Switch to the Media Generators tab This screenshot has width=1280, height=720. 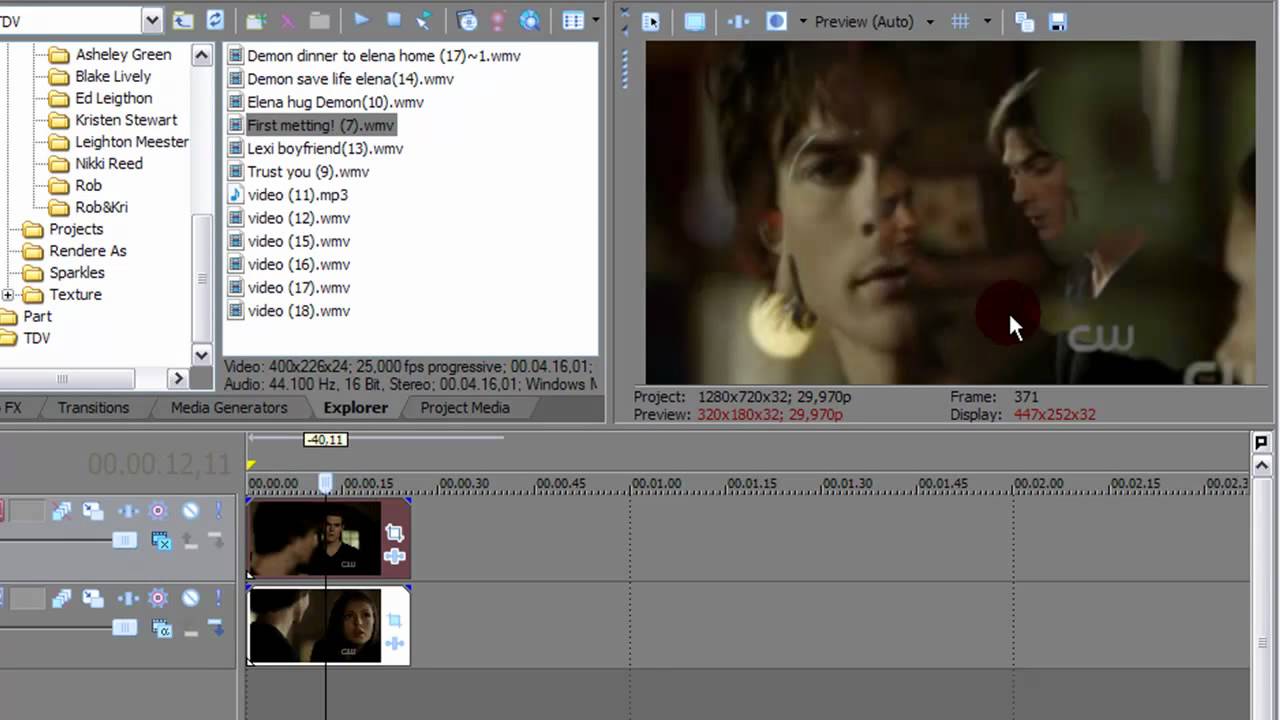[x=229, y=407]
